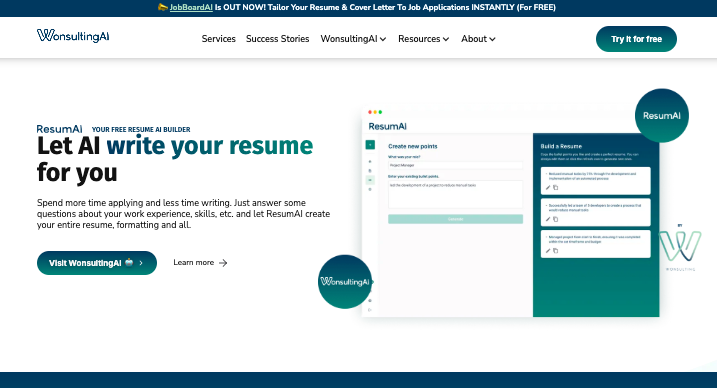Expand the WonsultingAI dropdown menu
The width and height of the screenshot is (717, 388).
click(x=353, y=39)
